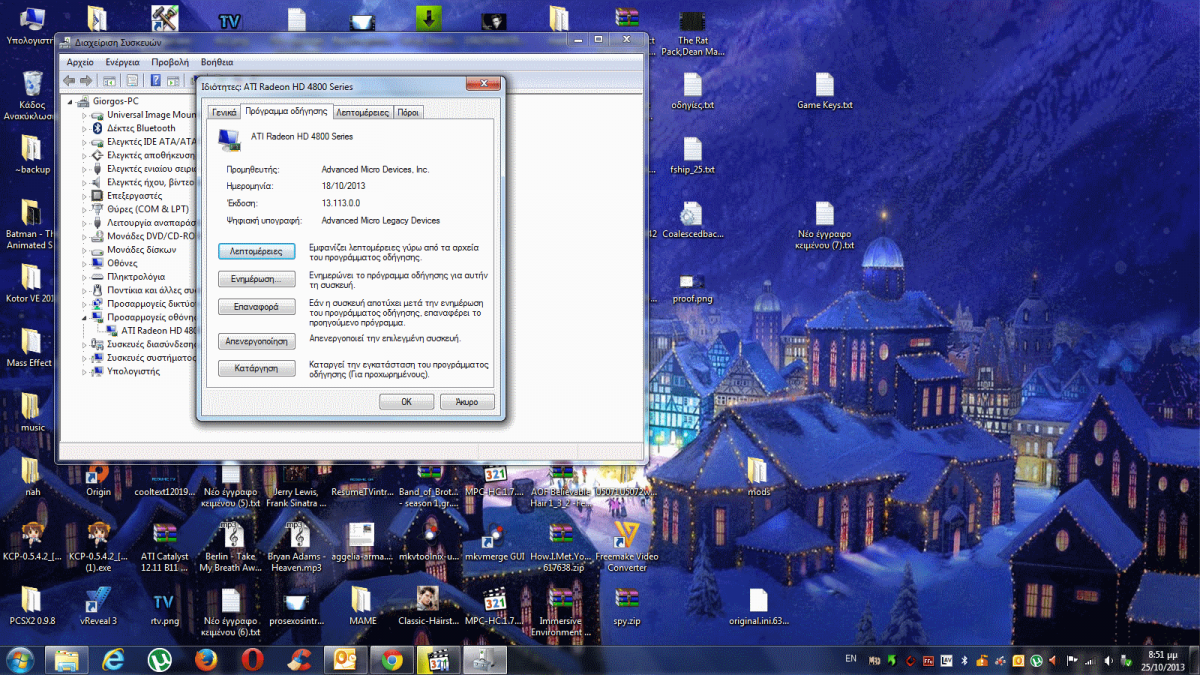Select Universal Image Mounter tree item
This screenshot has width=1200, height=675.
143,115
